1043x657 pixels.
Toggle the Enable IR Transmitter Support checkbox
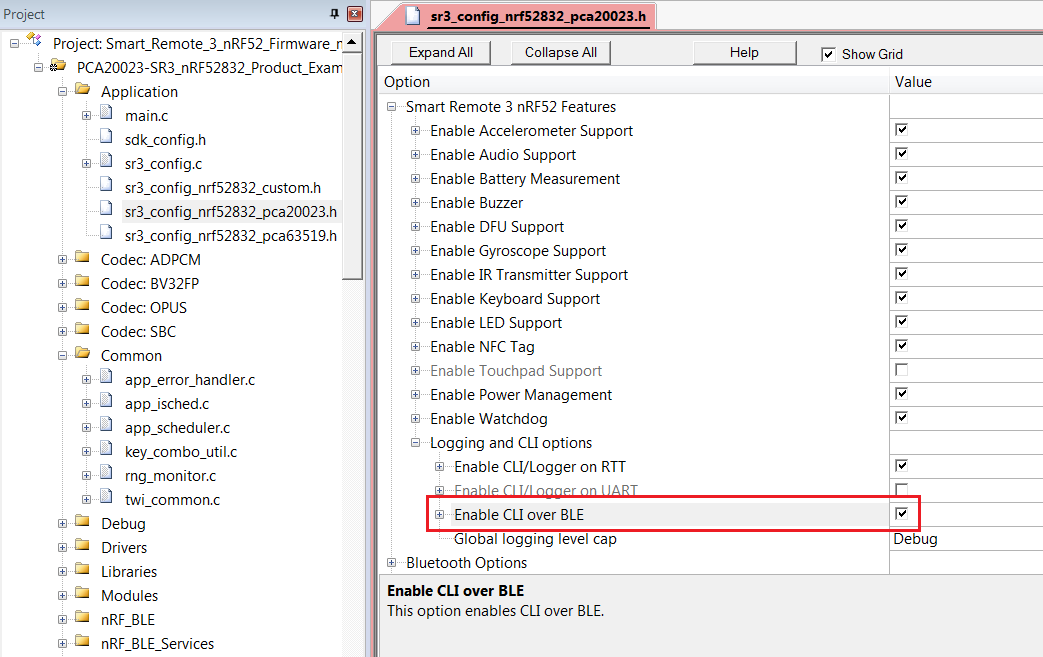pos(901,274)
